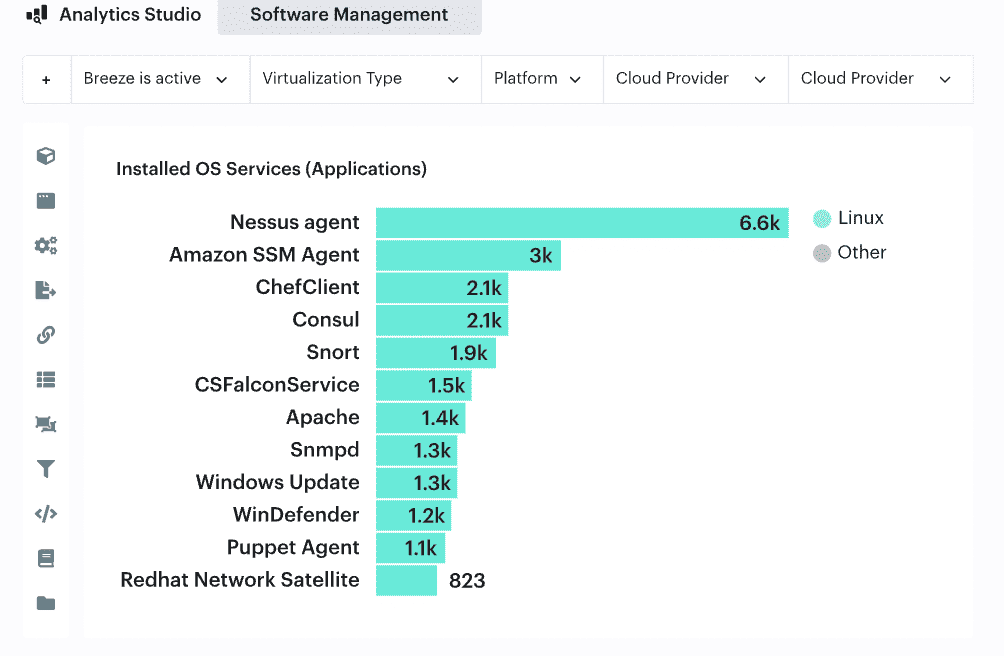This screenshot has width=1004, height=656.
Task: Open the folder sidebar icon
Action: tap(45, 603)
